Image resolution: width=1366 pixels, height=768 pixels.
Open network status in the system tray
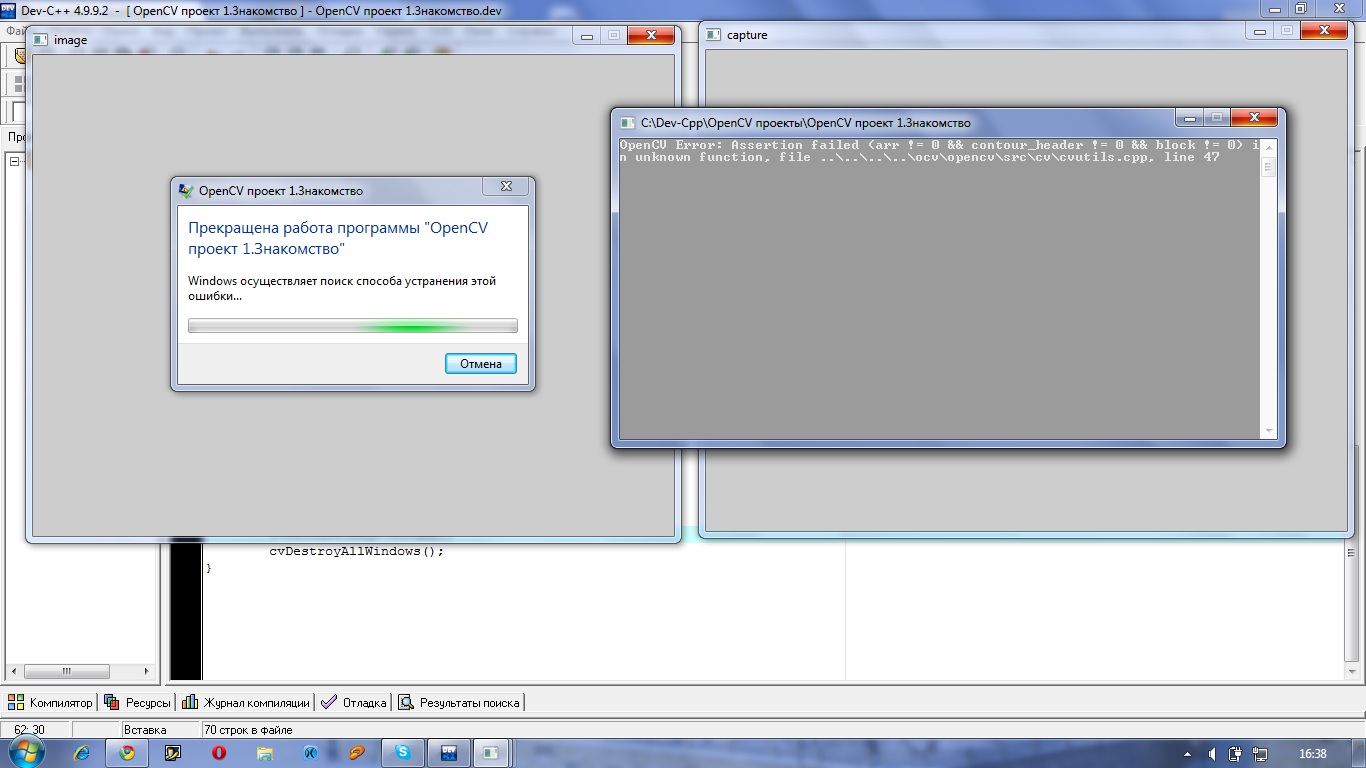(1260, 754)
